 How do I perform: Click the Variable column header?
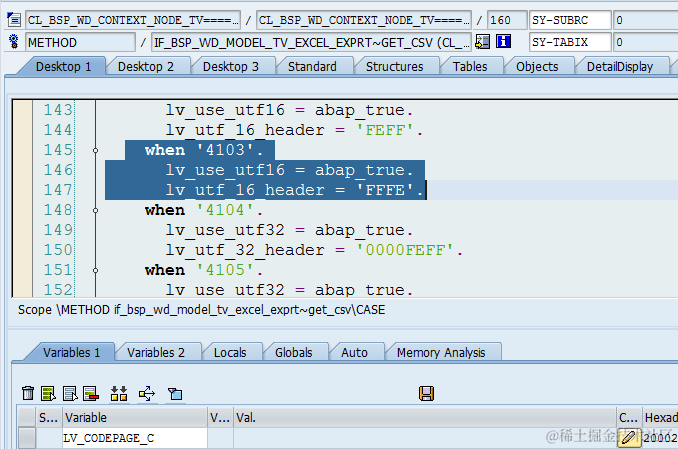[134, 417]
